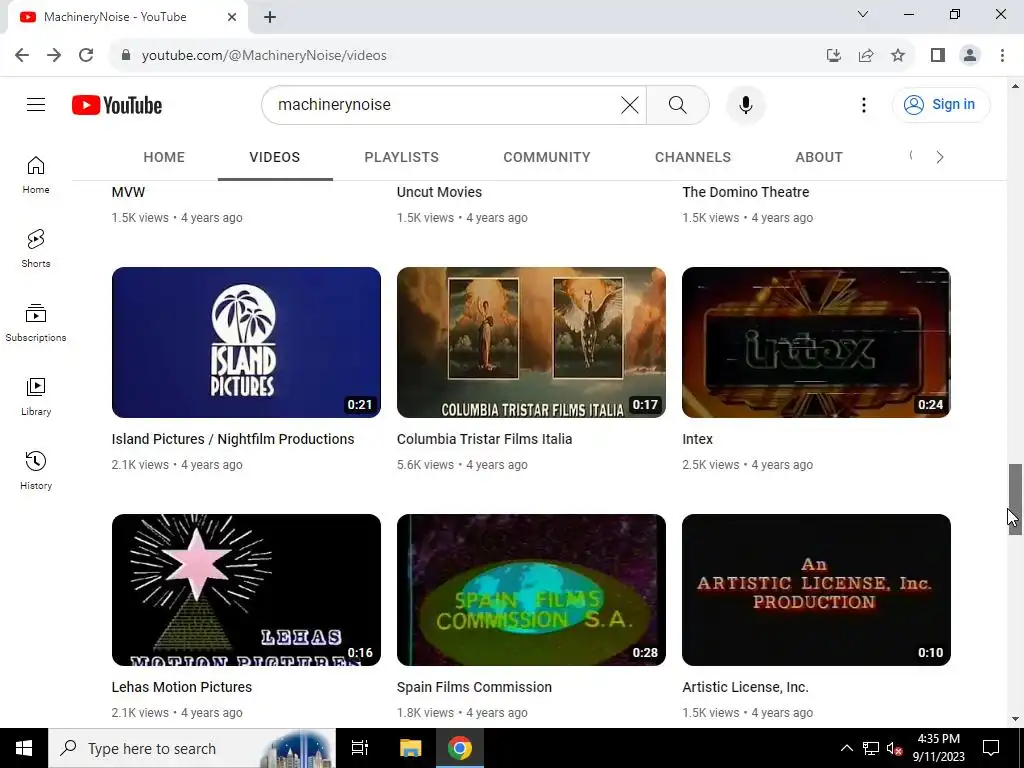Play Lehas Motion Pictures thumbnail
This screenshot has height=768, width=1024.
tap(246, 590)
